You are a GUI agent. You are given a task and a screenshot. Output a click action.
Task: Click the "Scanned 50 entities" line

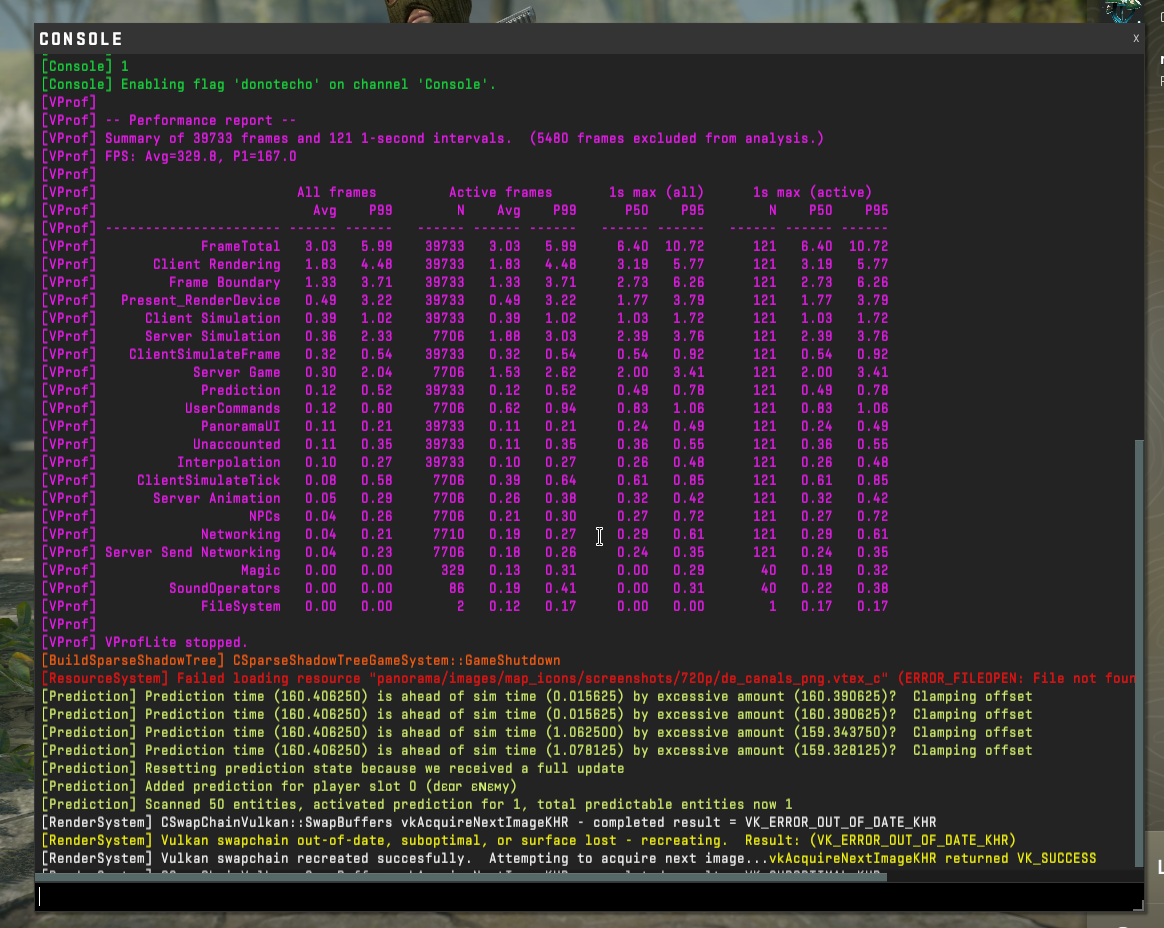(x=417, y=805)
